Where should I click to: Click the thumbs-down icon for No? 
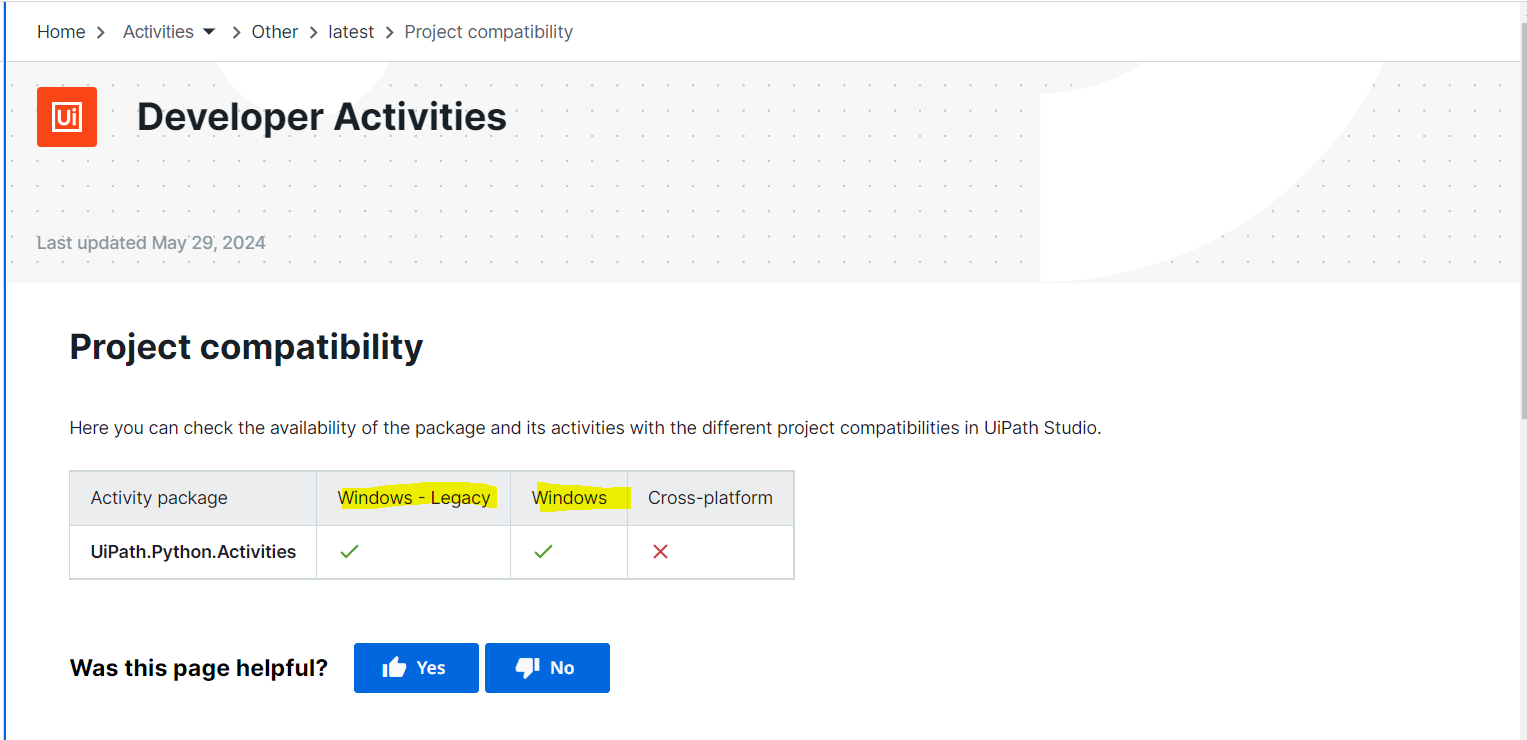point(527,668)
